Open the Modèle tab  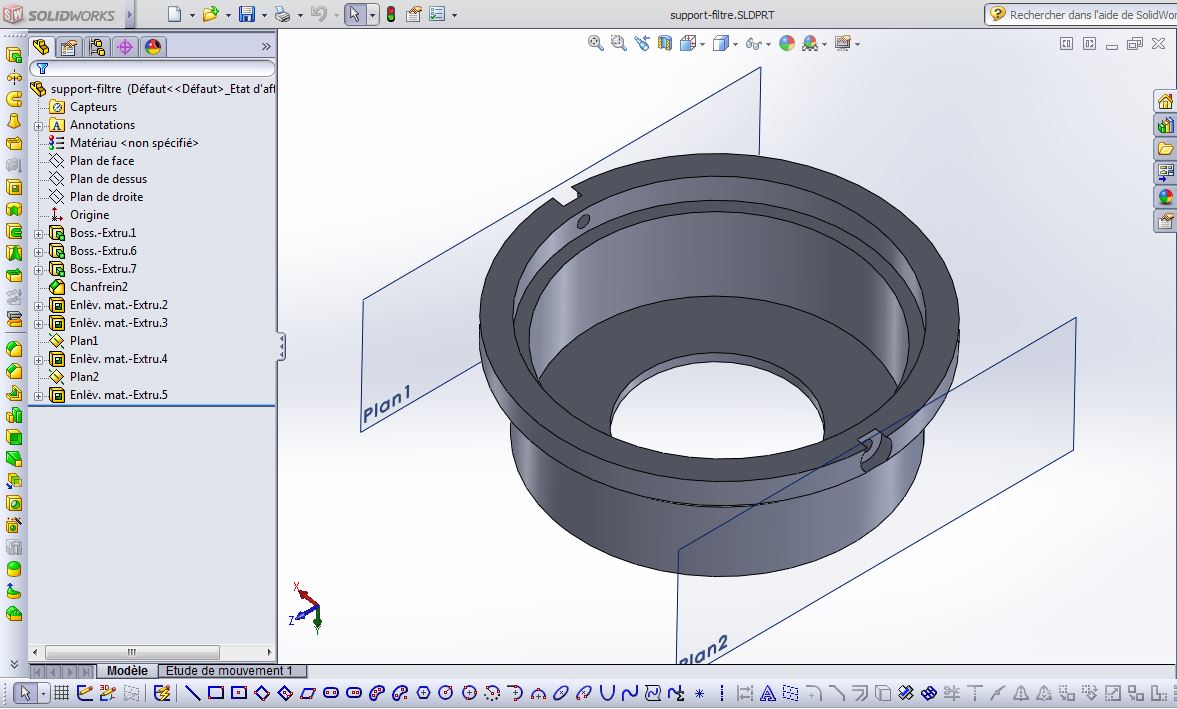tap(127, 671)
